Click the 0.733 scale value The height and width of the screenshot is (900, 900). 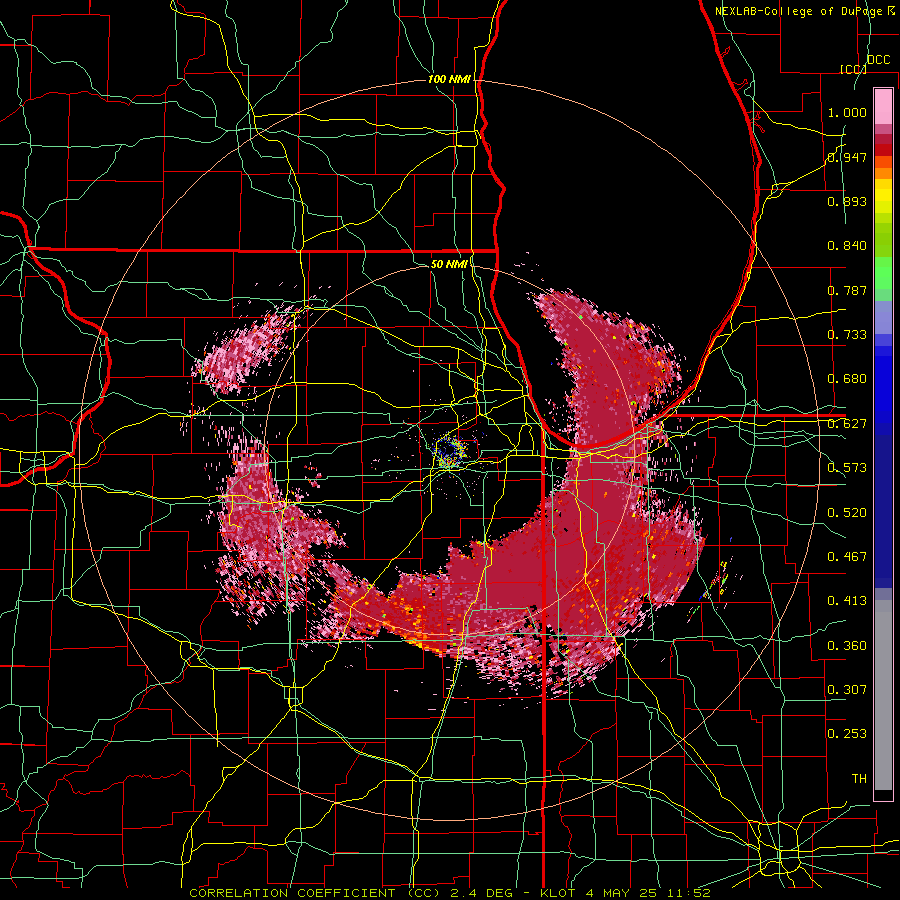[847, 335]
